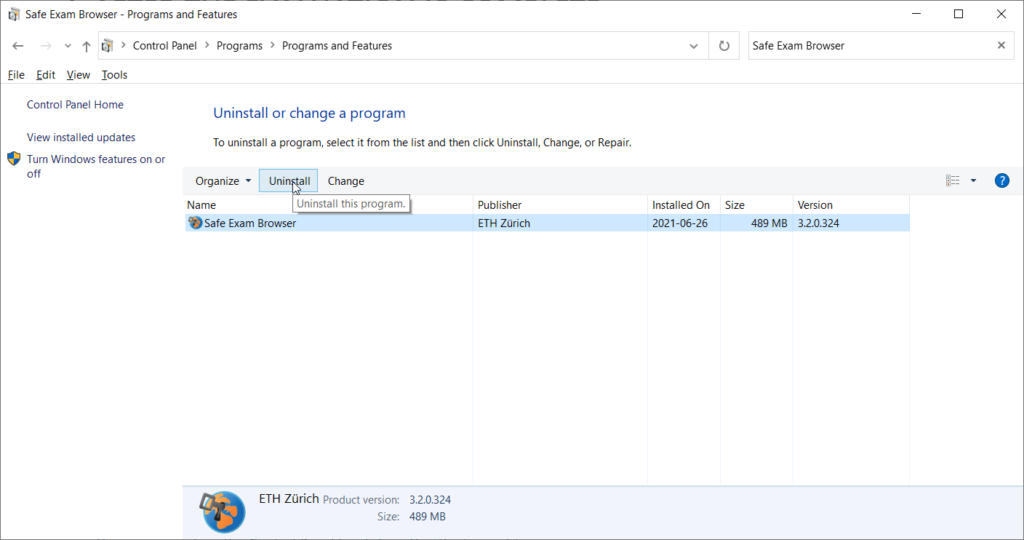Click the up one level arrow
The image size is (1024, 540).
87,46
